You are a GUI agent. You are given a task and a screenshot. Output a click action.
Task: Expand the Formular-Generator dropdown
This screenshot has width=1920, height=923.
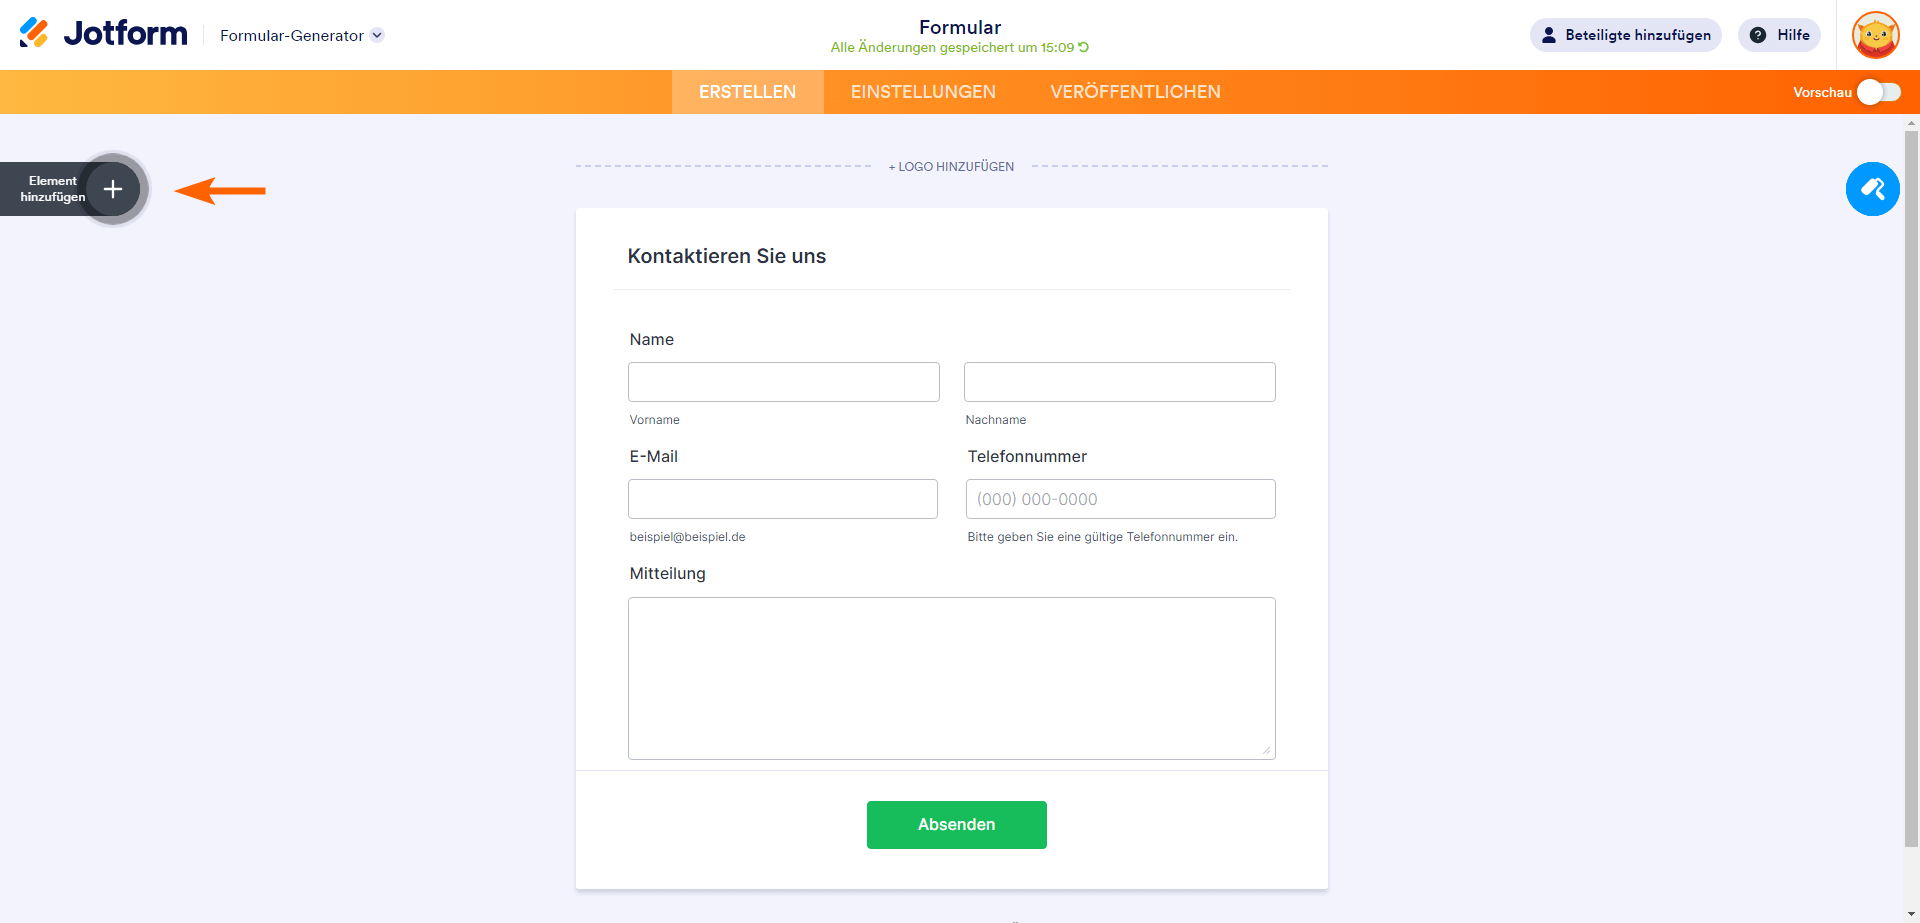coord(377,35)
